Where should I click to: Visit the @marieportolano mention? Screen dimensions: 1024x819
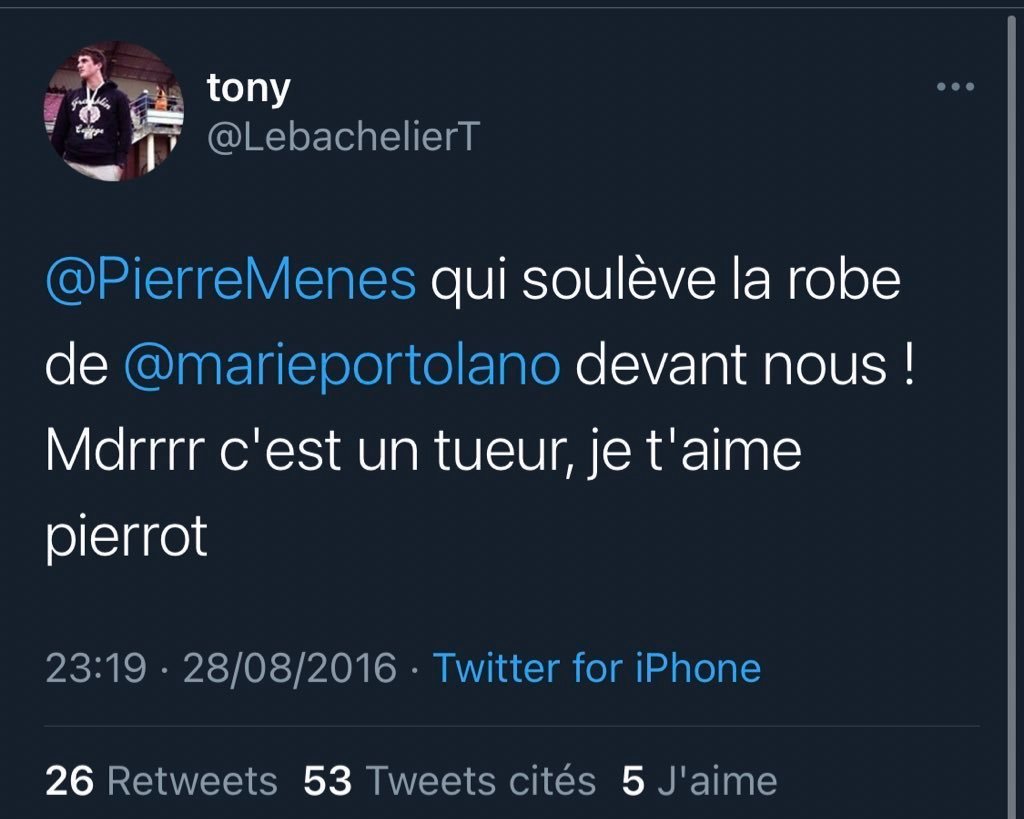tap(341, 366)
